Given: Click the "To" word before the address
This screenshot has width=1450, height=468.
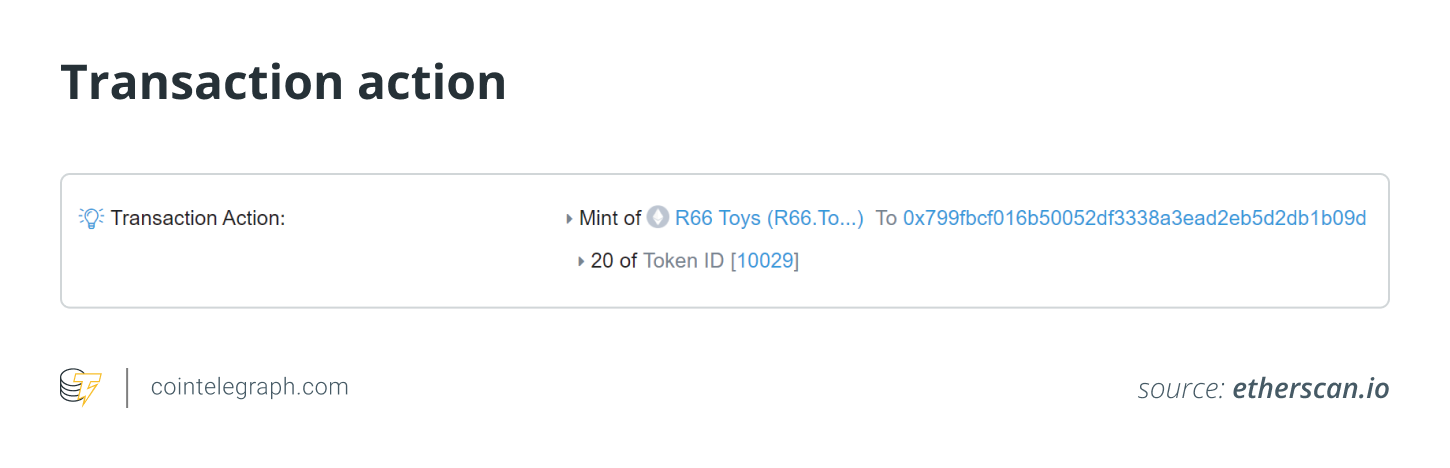Looking at the screenshot, I should click(886, 218).
